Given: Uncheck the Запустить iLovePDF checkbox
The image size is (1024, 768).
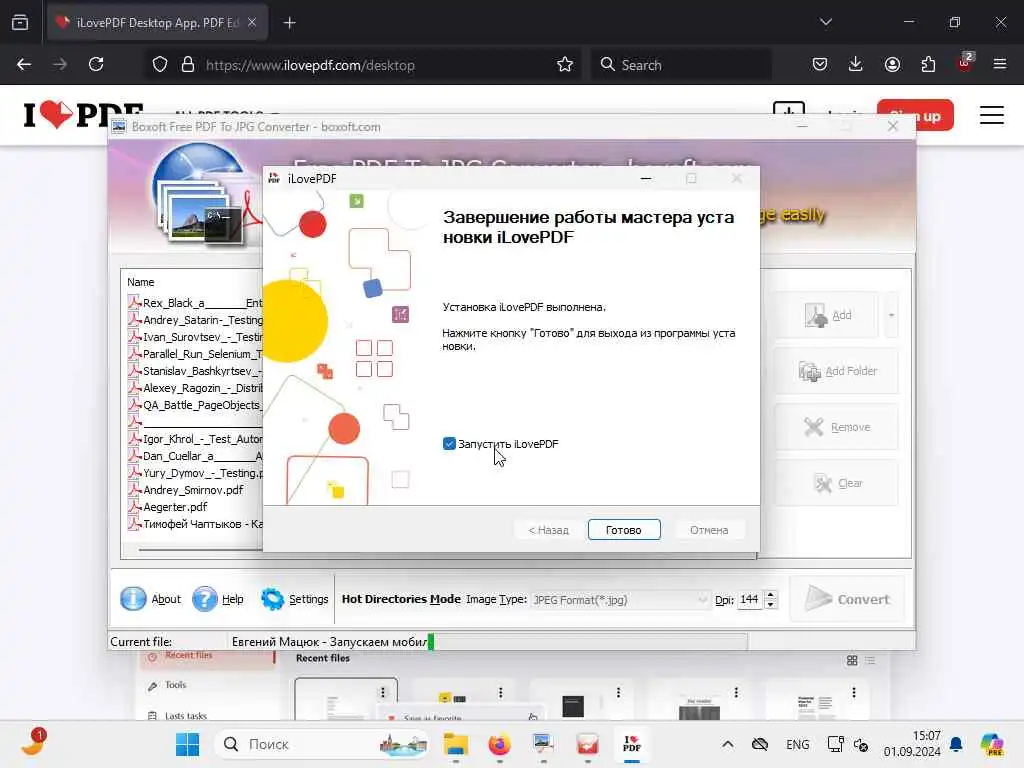Looking at the screenshot, I should pyautogui.click(x=449, y=444).
